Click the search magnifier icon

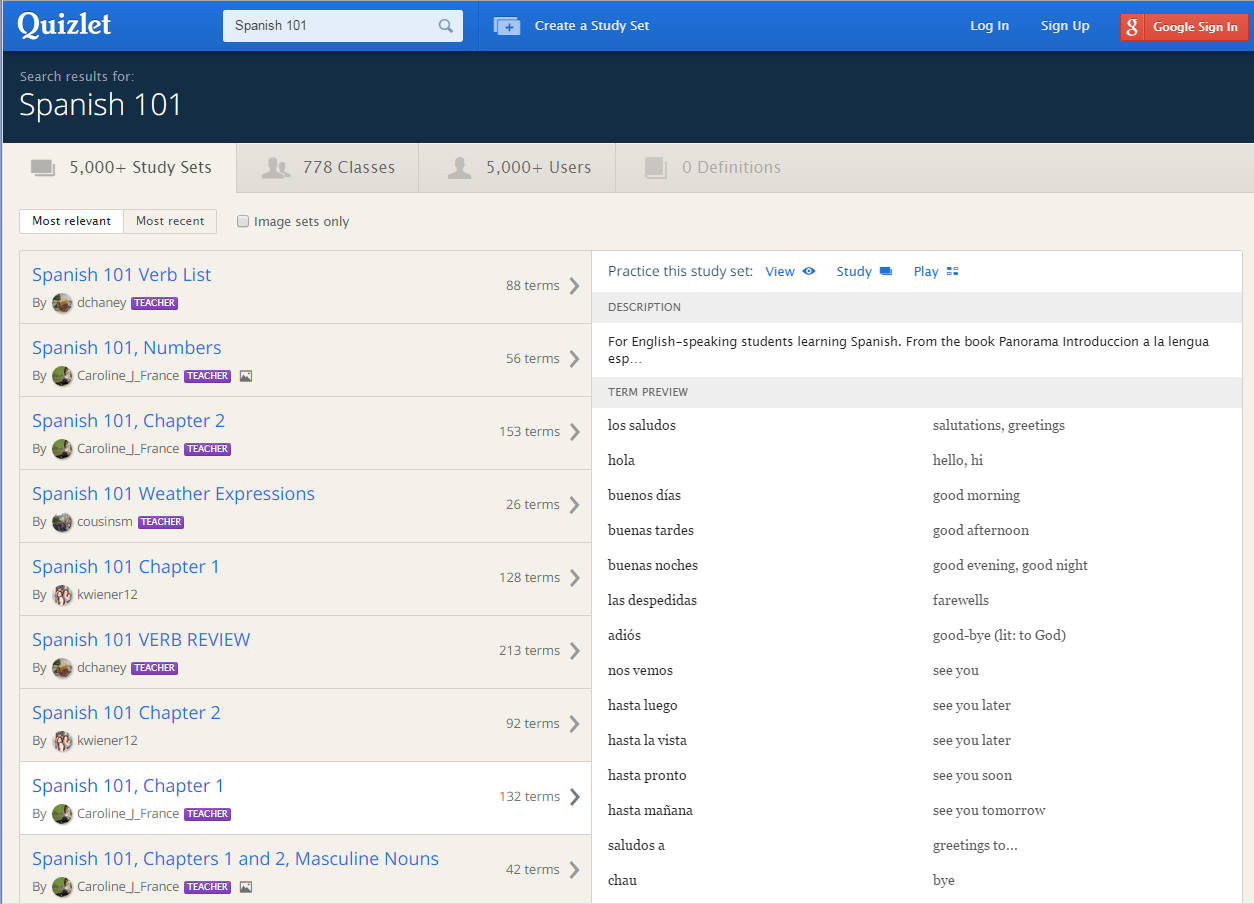click(x=446, y=26)
